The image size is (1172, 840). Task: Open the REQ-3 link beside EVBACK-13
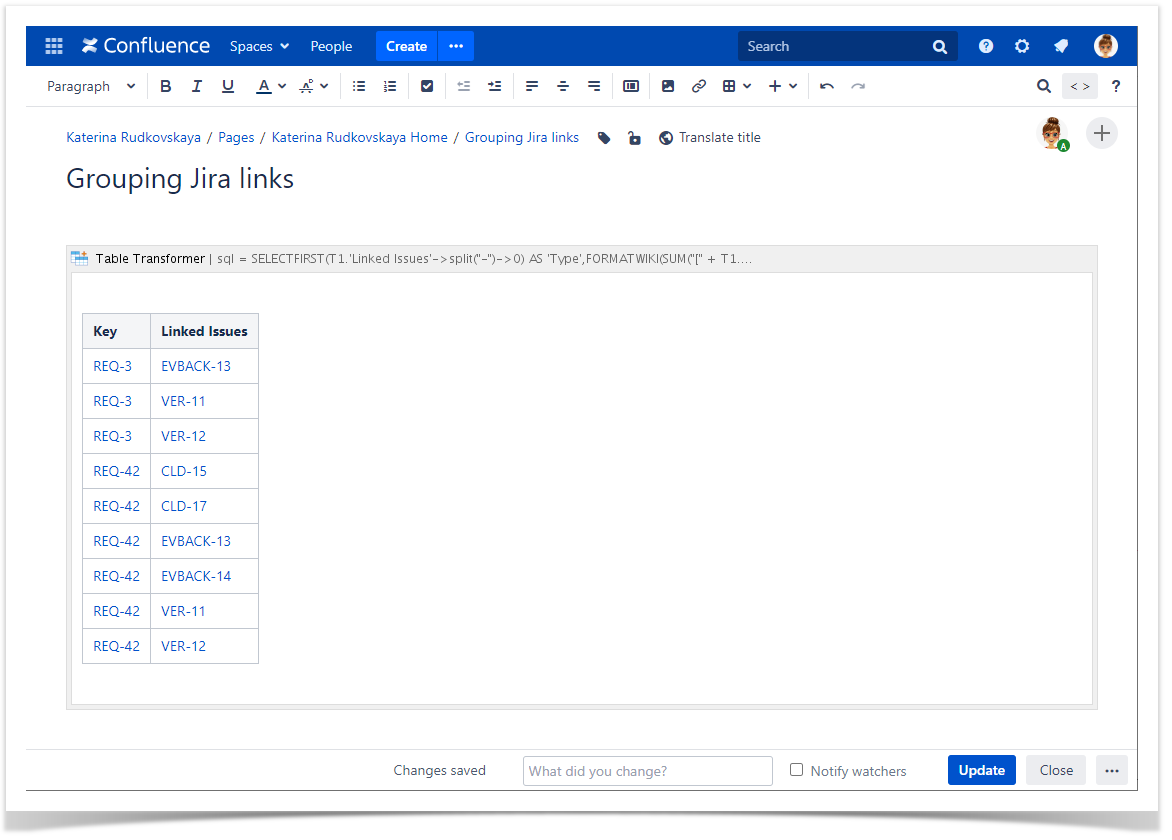tap(113, 366)
